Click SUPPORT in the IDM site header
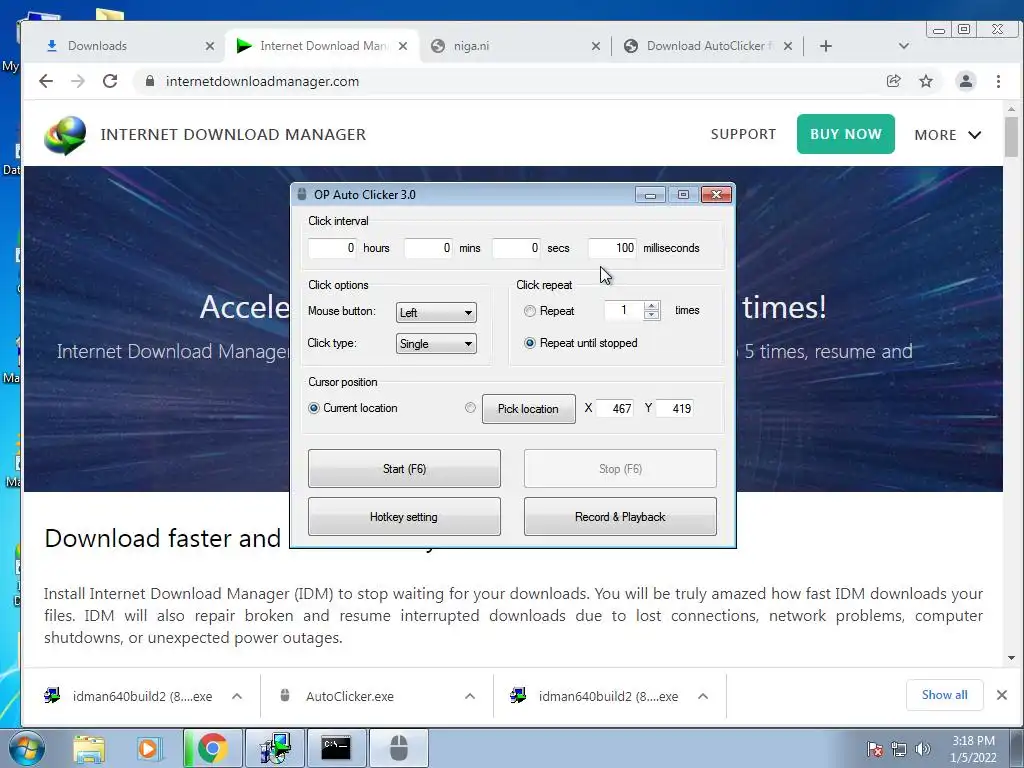 click(x=743, y=134)
